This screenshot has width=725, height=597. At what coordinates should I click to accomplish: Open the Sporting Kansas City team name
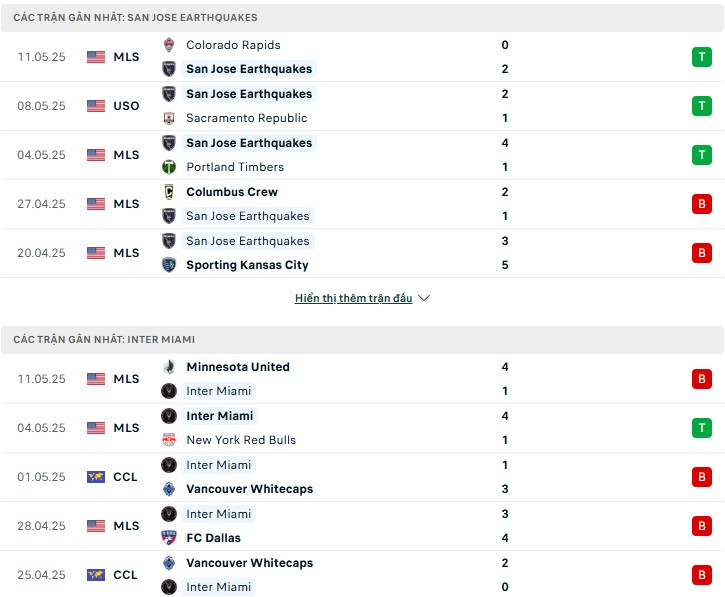point(247,265)
